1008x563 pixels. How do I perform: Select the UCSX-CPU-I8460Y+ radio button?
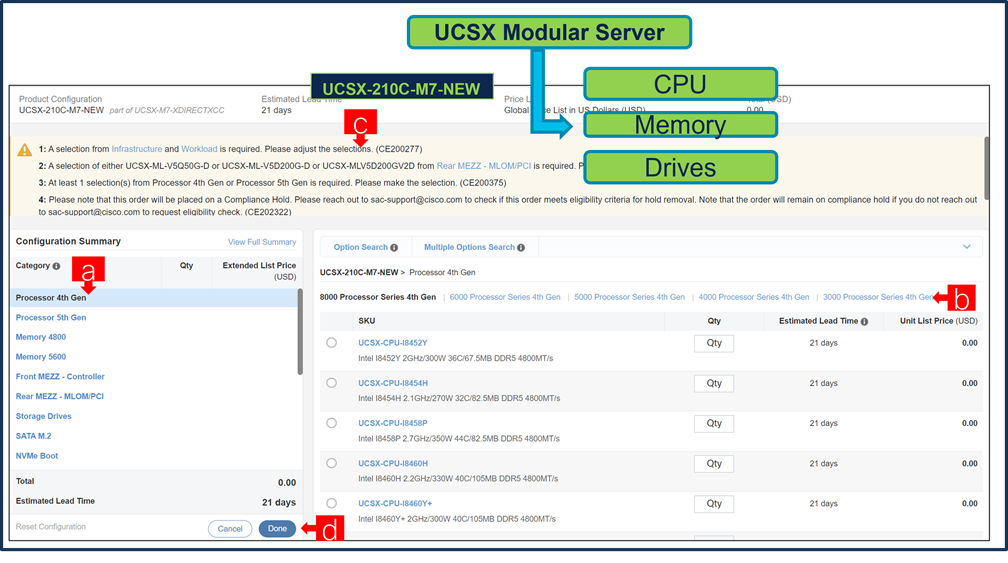[331, 503]
